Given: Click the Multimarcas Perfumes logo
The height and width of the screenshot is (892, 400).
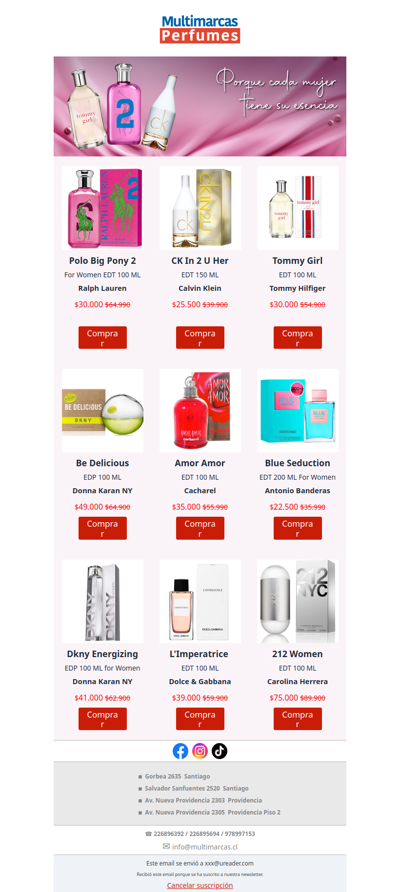Looking at the screenshot, I should pos(200,29).
